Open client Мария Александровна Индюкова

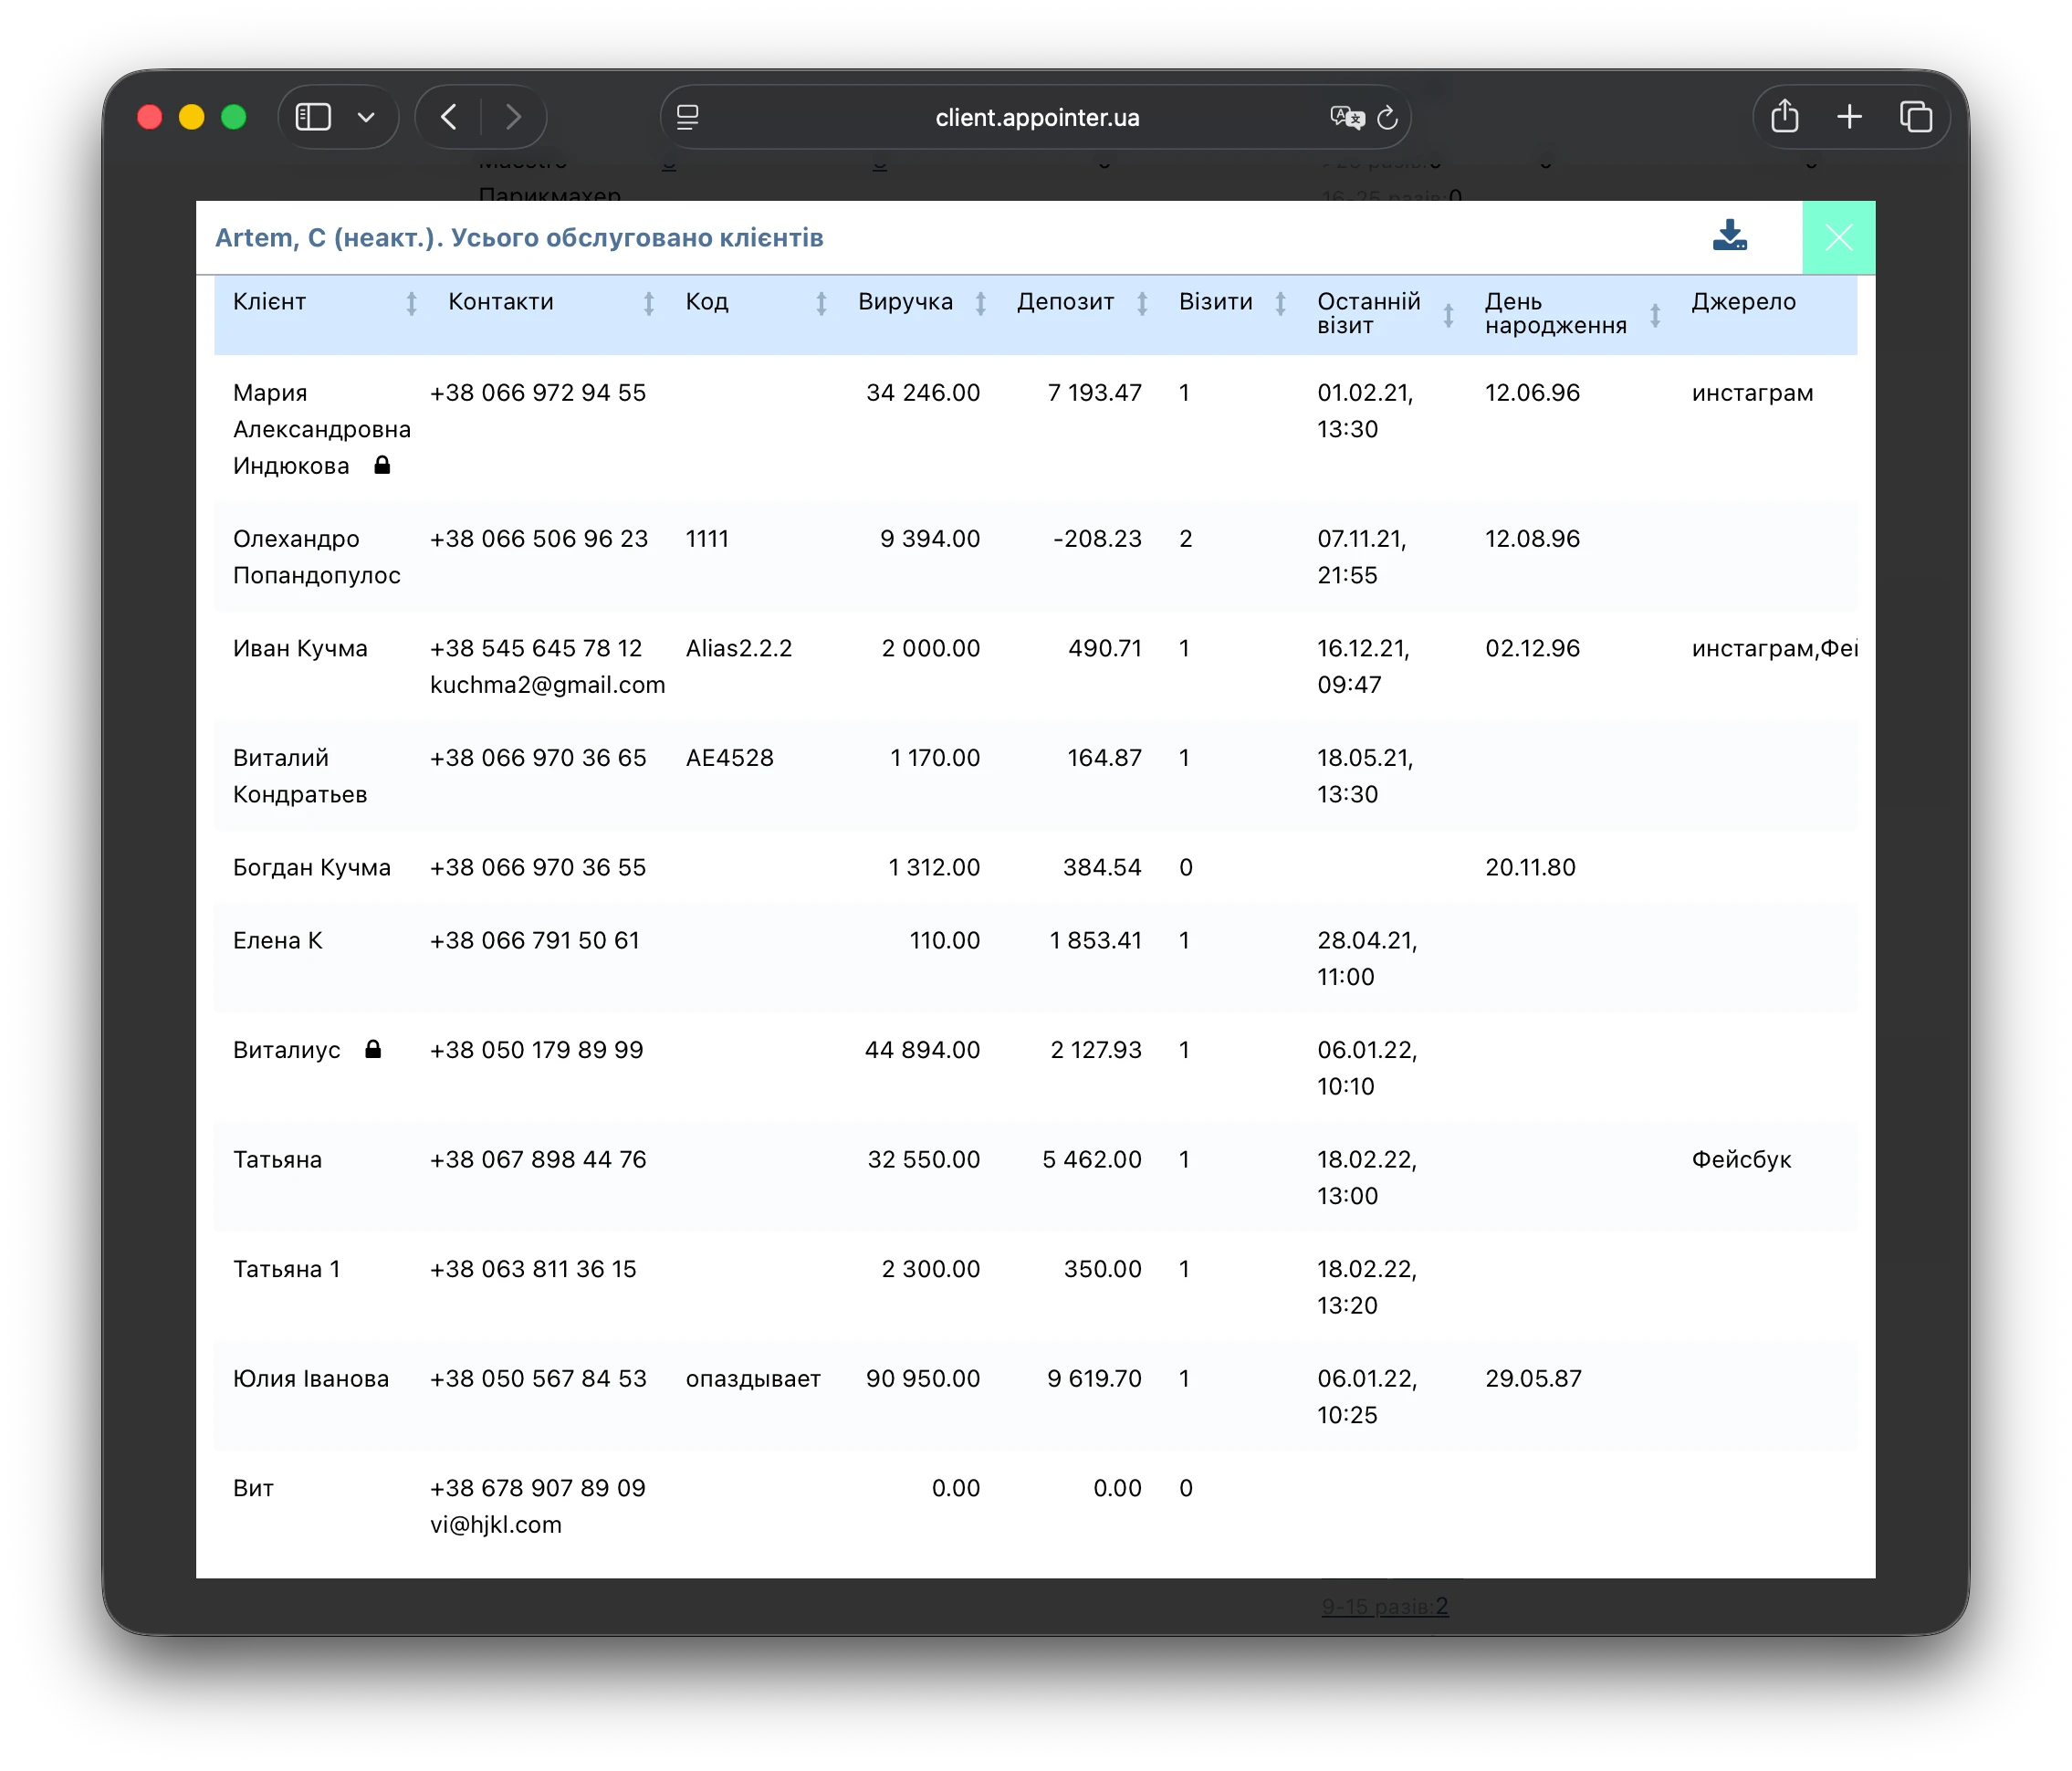coord(321,429)
